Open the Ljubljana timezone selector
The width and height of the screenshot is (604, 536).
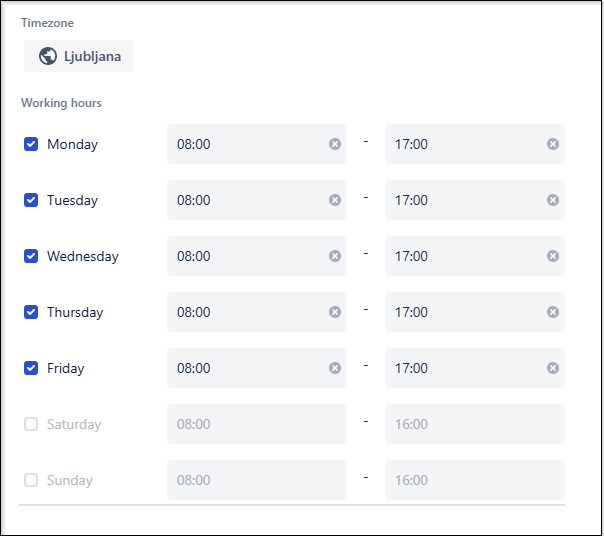pyautogui.click(x=79, y=56)
